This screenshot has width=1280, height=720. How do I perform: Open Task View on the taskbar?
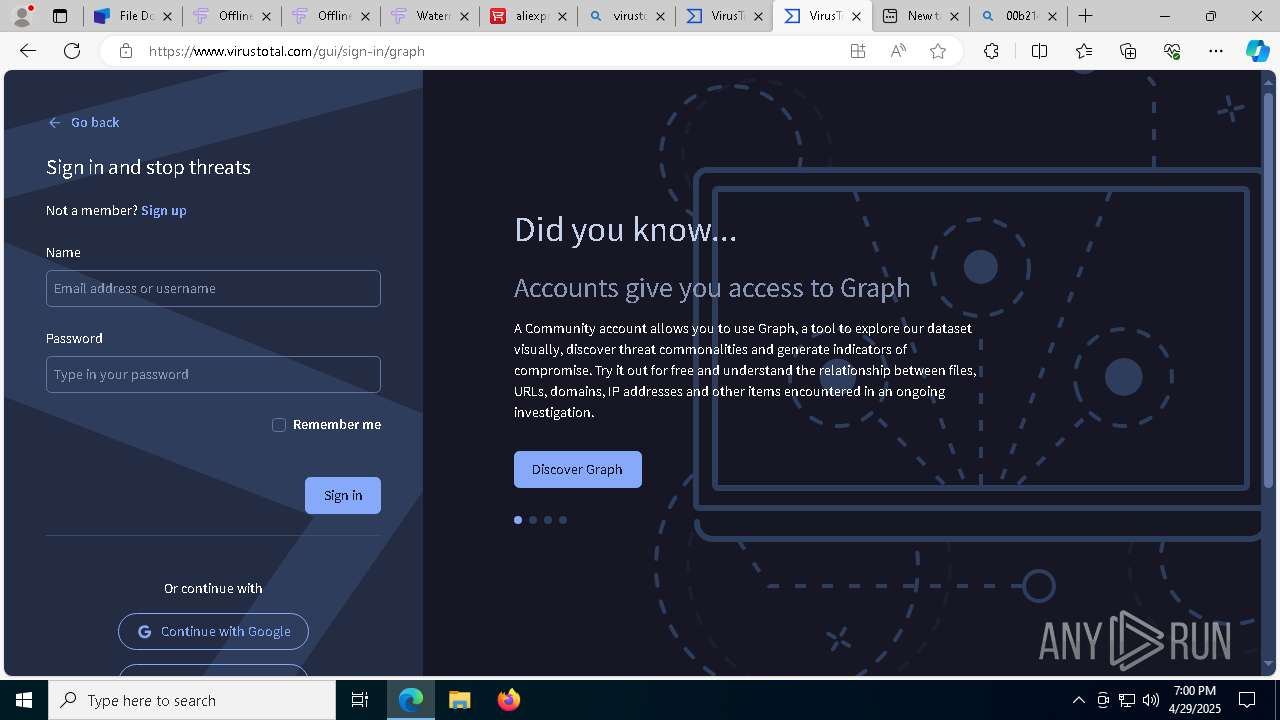[360, 700]
